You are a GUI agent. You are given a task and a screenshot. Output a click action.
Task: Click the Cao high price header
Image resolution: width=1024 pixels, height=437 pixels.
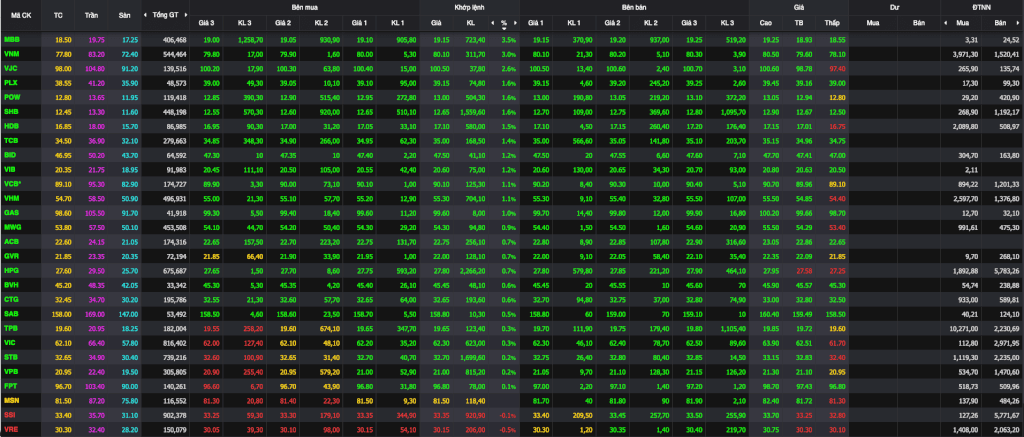[765, 23]
